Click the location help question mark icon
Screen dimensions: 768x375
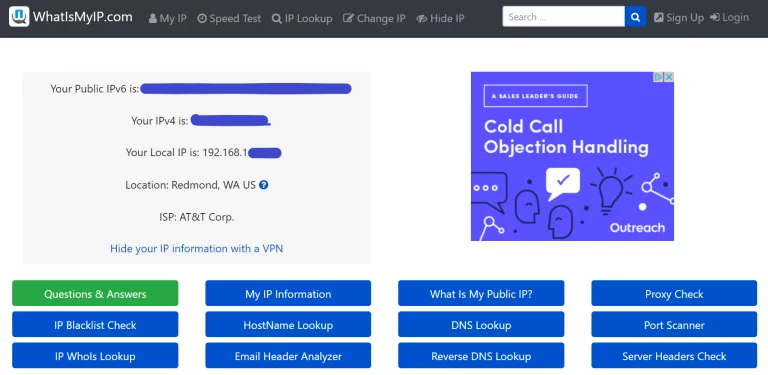point(264,185)
